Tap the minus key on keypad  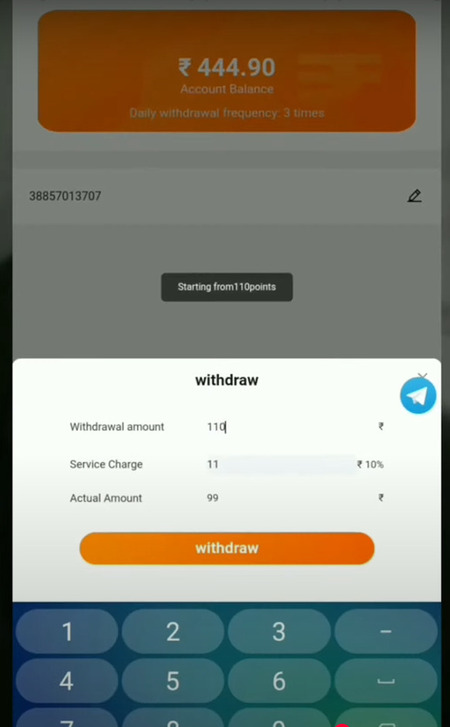[386, 631]
